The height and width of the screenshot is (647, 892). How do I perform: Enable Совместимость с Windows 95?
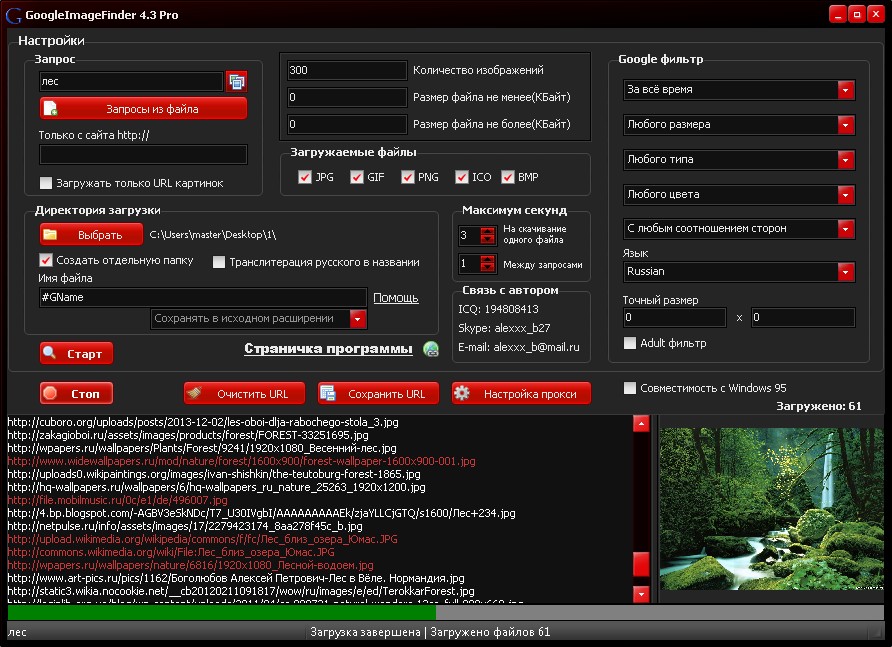(x=630, y=388)
